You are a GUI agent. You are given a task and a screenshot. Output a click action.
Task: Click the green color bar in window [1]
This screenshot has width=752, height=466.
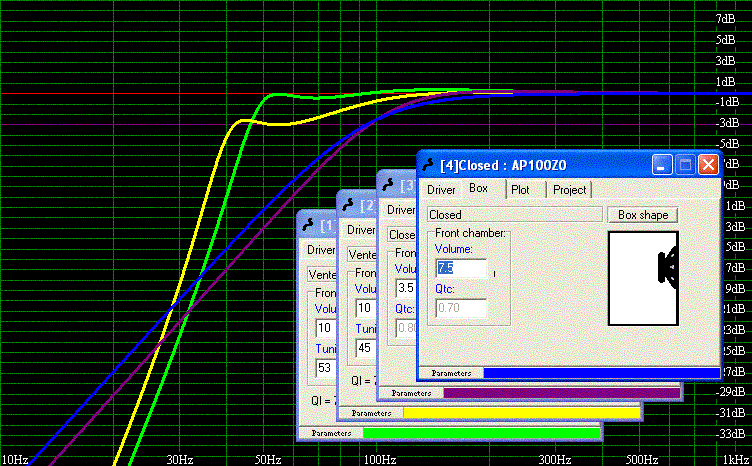click(x=482, y=433)
